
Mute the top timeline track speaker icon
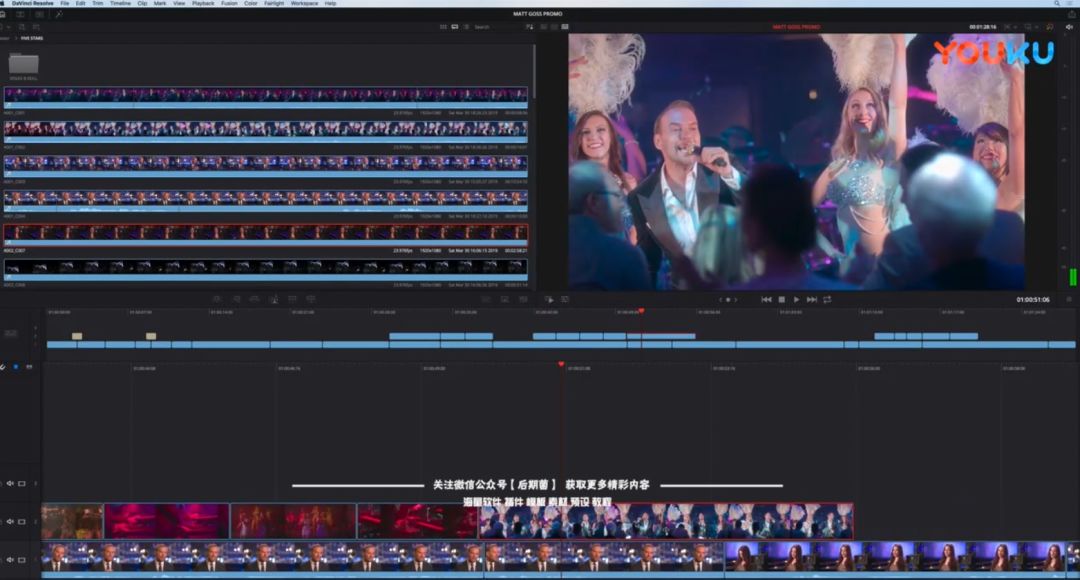click(x=10, y=483)
